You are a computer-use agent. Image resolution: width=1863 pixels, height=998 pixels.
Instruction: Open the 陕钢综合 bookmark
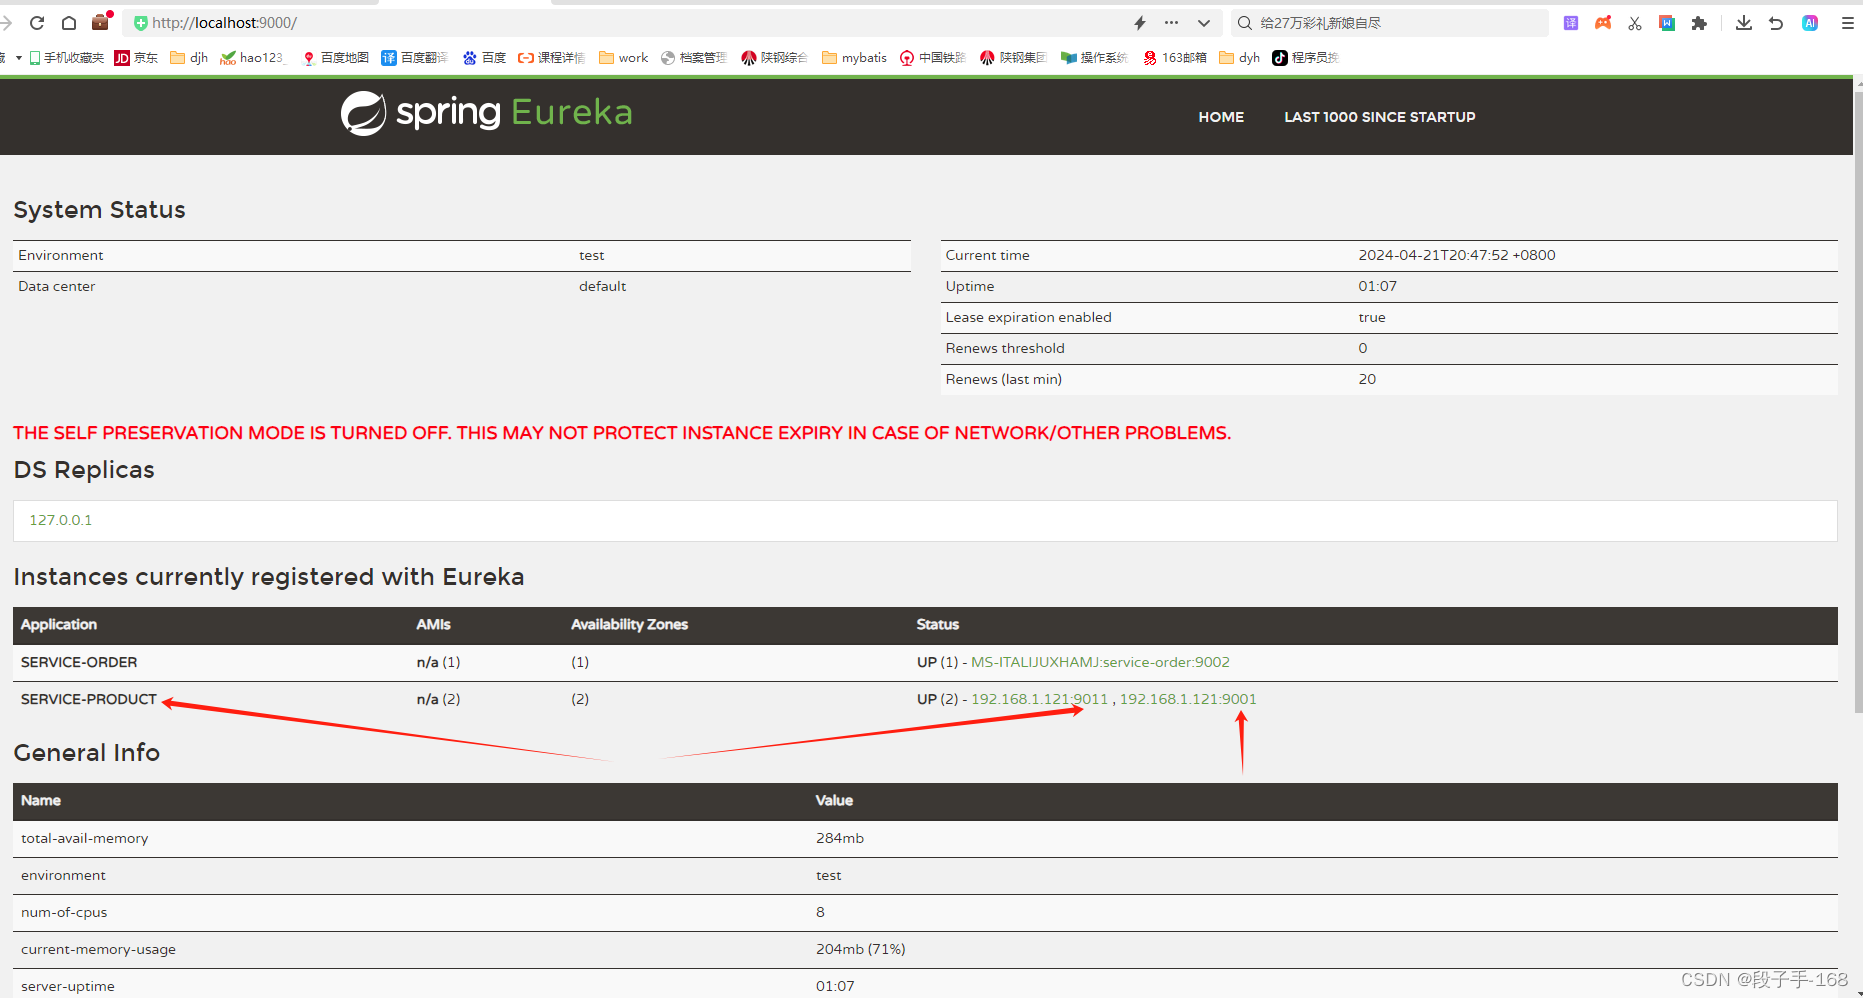point(775,58)
